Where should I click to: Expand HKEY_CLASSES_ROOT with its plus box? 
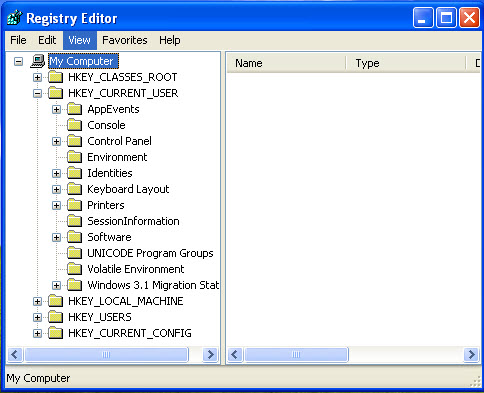click(x=37, y=77)
